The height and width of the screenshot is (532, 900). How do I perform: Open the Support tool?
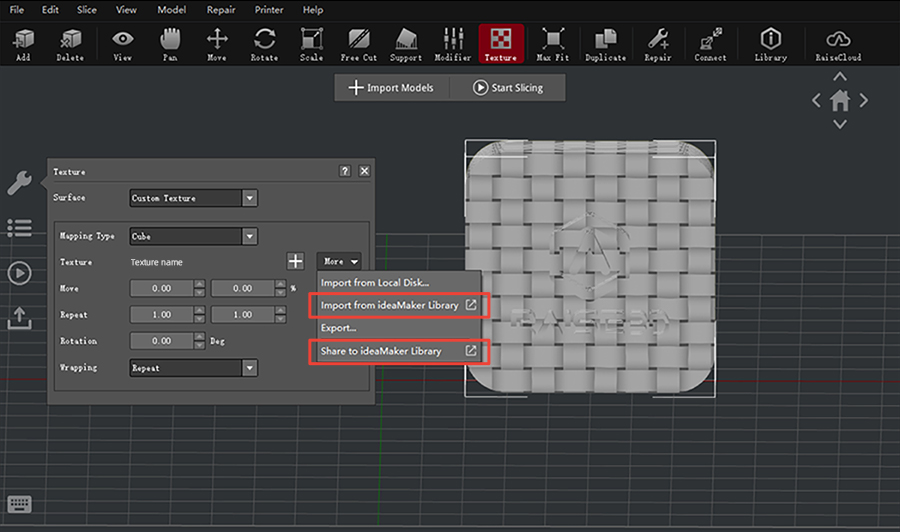coord(406,44)
